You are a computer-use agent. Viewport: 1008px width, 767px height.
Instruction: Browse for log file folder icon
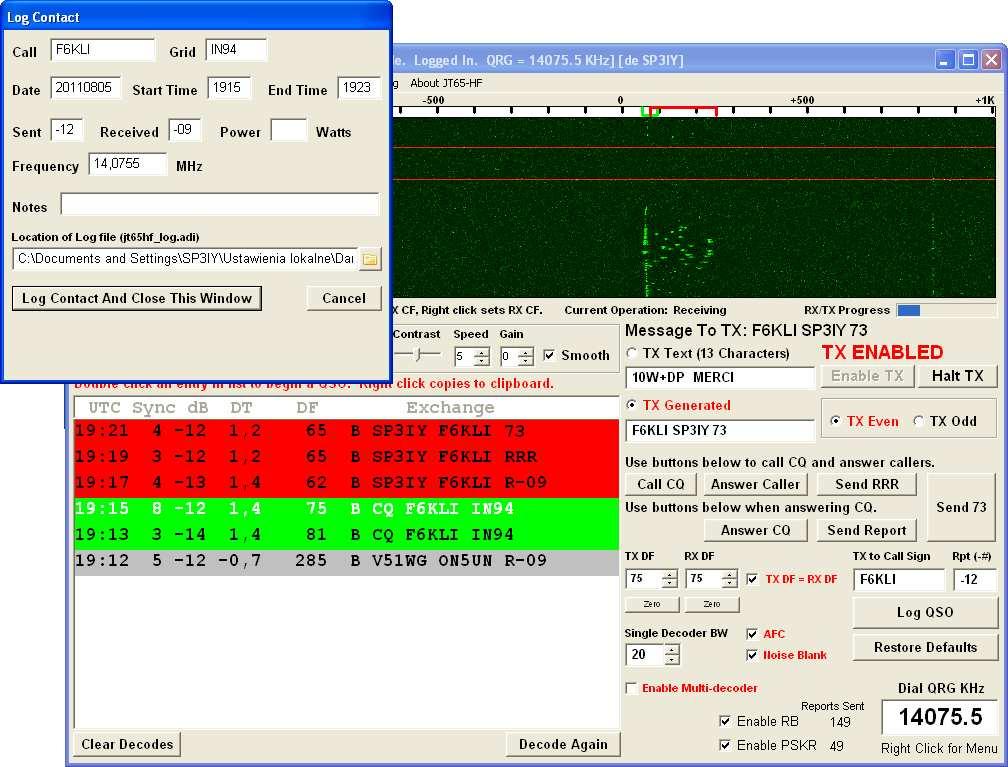tap(370, 259)
